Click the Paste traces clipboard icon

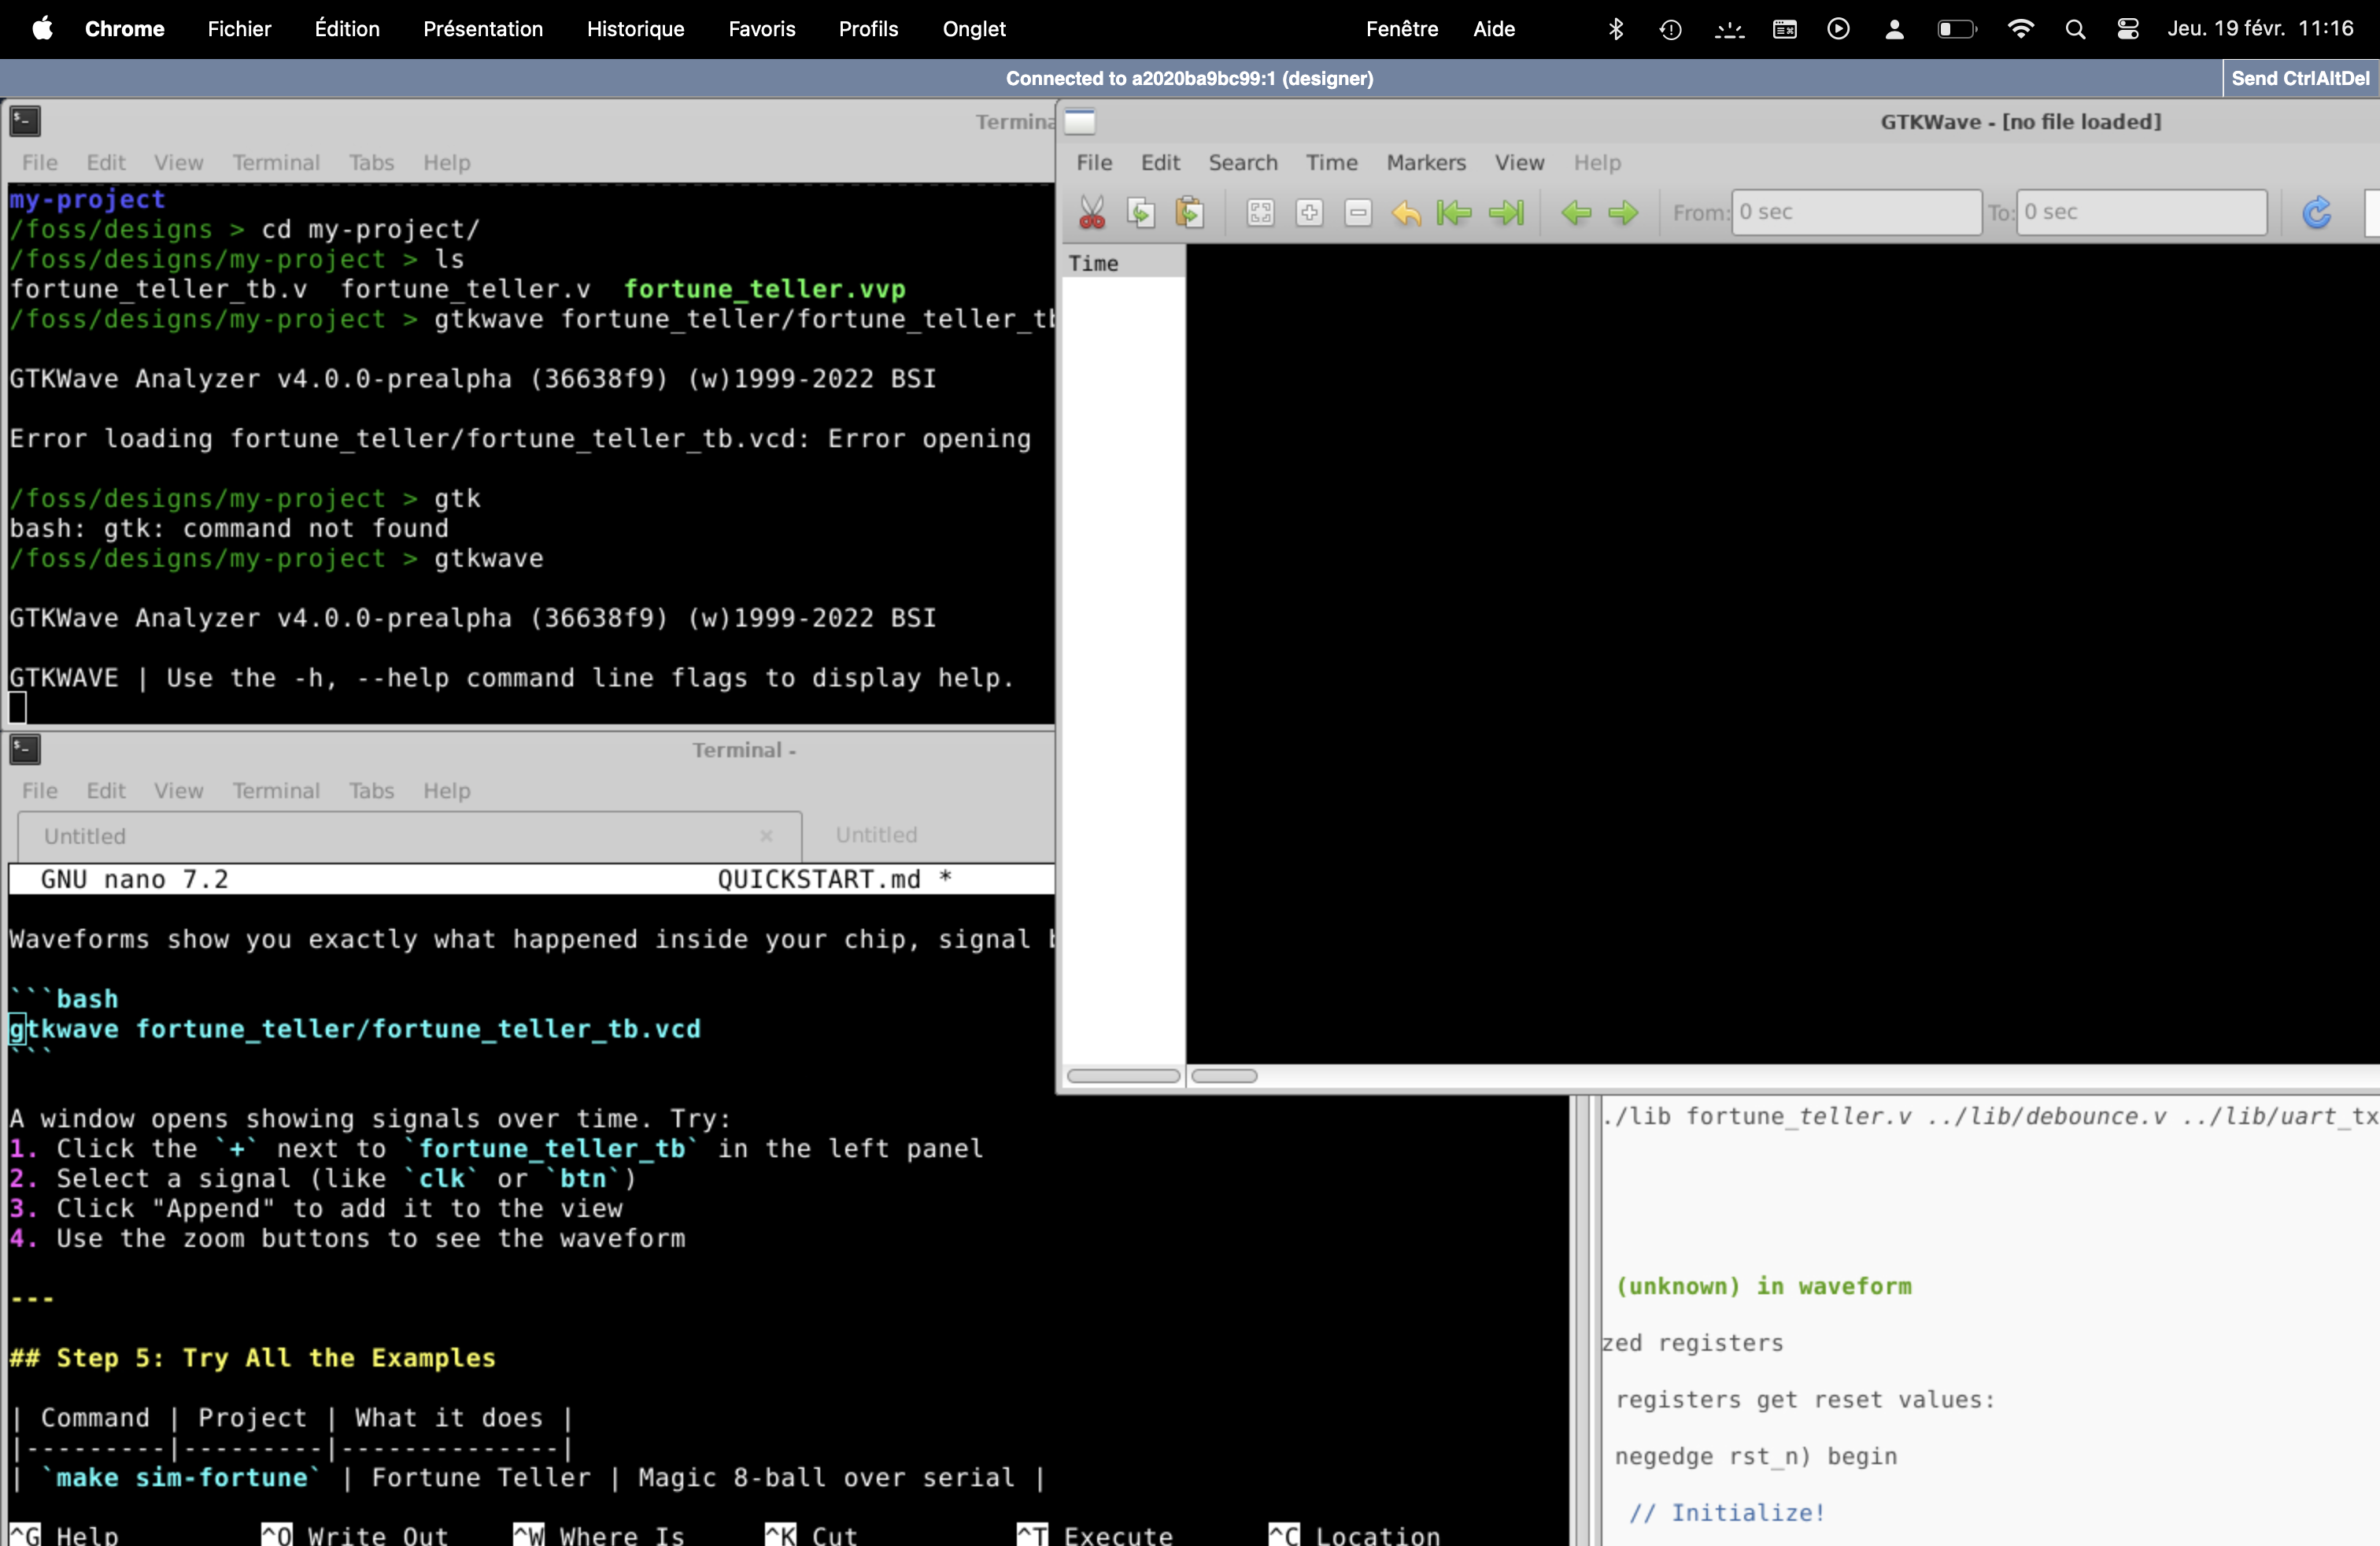tap(1189, 212)
